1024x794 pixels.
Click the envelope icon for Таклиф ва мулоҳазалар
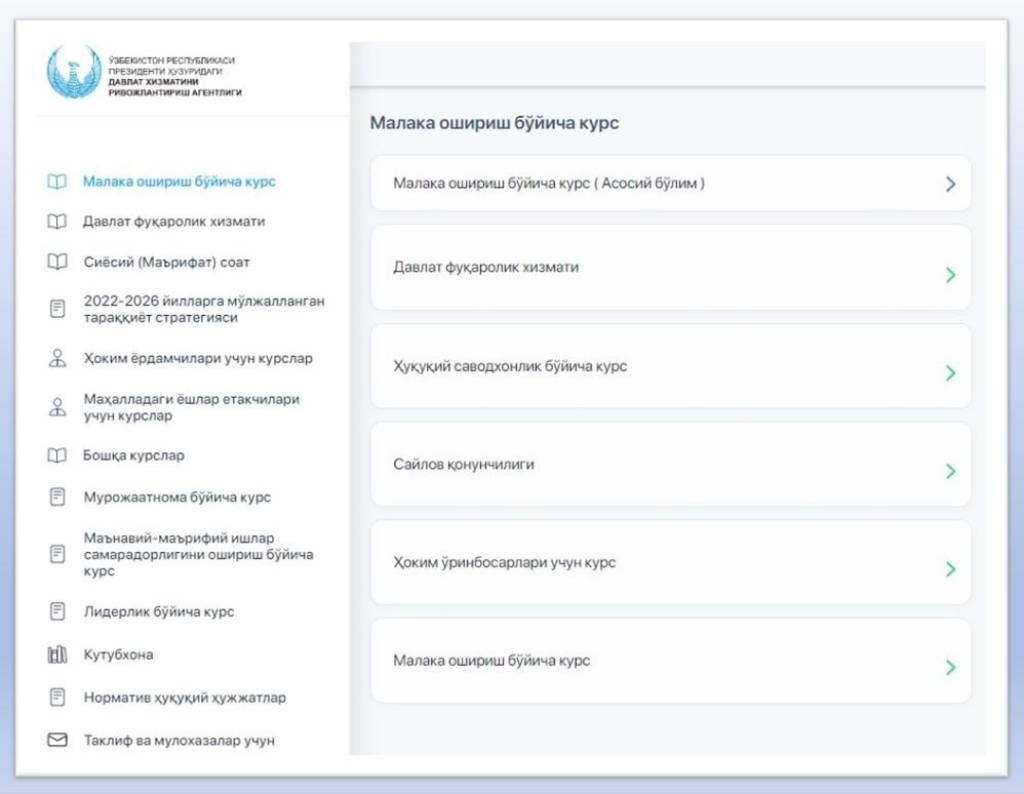[x=57, y=740]
